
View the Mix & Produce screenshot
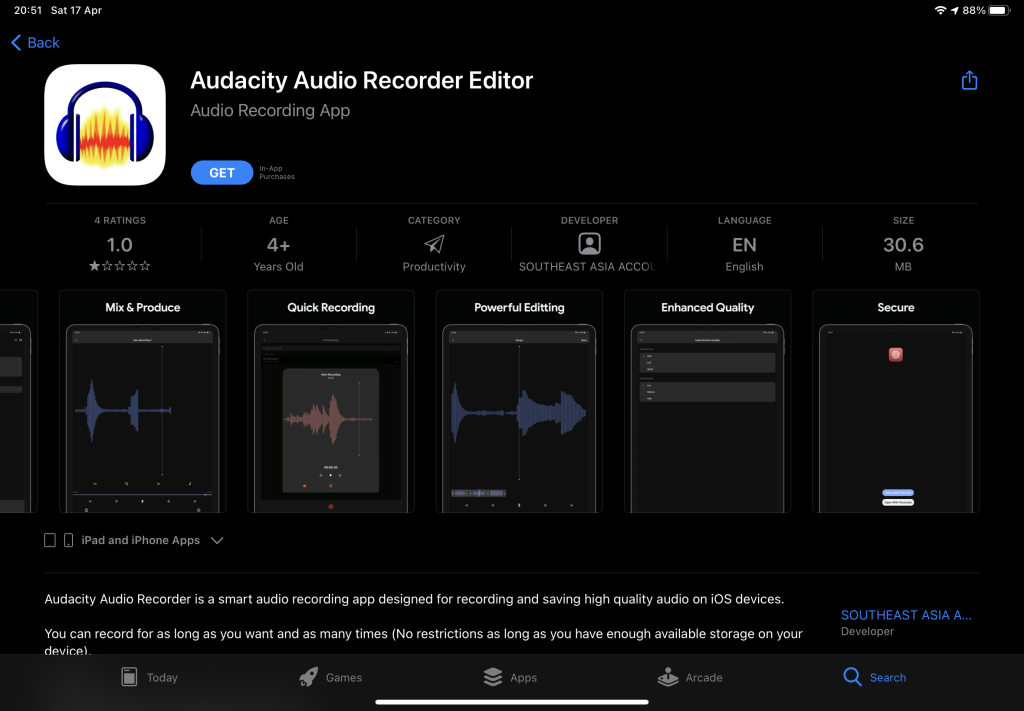pos(143,402)
